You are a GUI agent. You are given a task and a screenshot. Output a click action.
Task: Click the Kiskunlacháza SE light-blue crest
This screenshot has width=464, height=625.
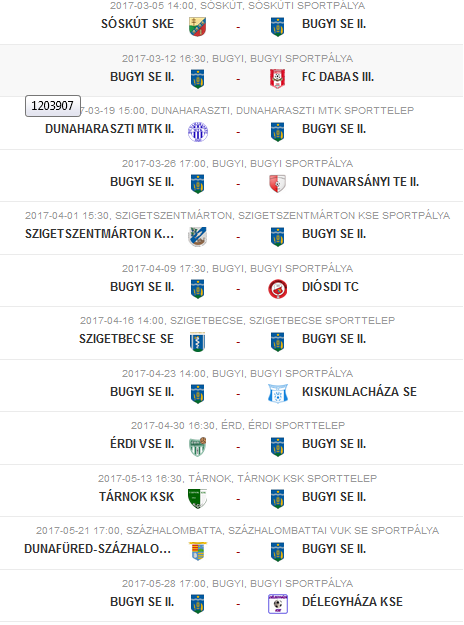(278, 394)
